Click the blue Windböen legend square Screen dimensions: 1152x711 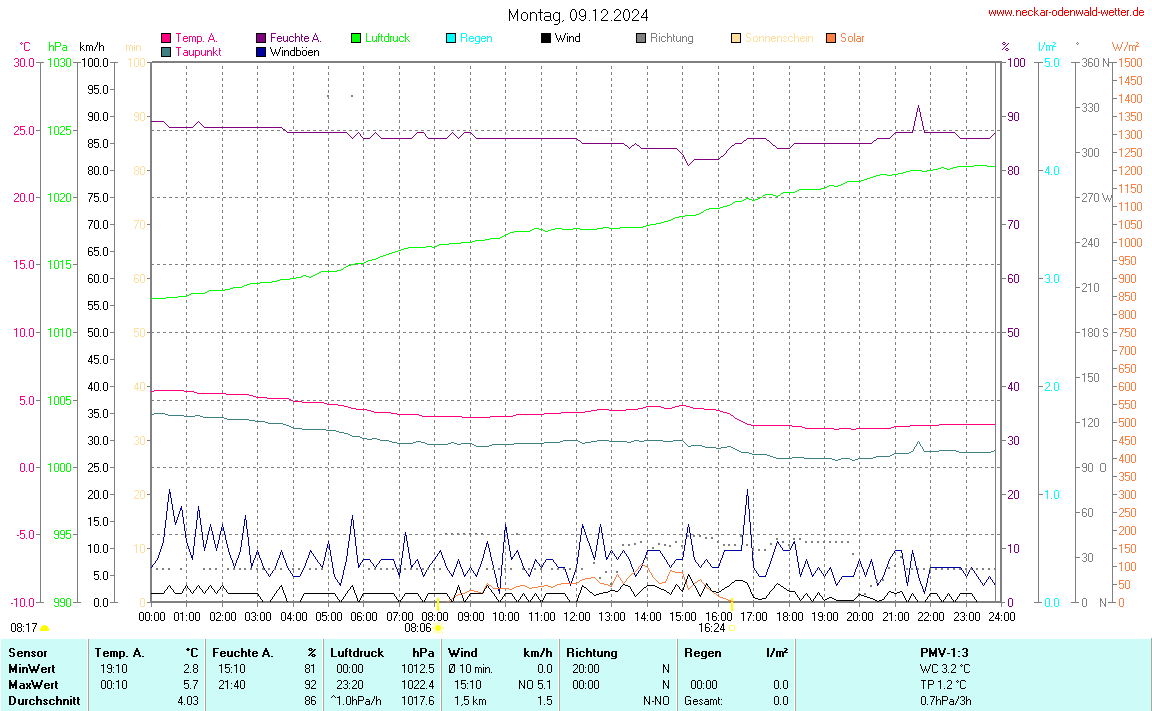(262, 52)
